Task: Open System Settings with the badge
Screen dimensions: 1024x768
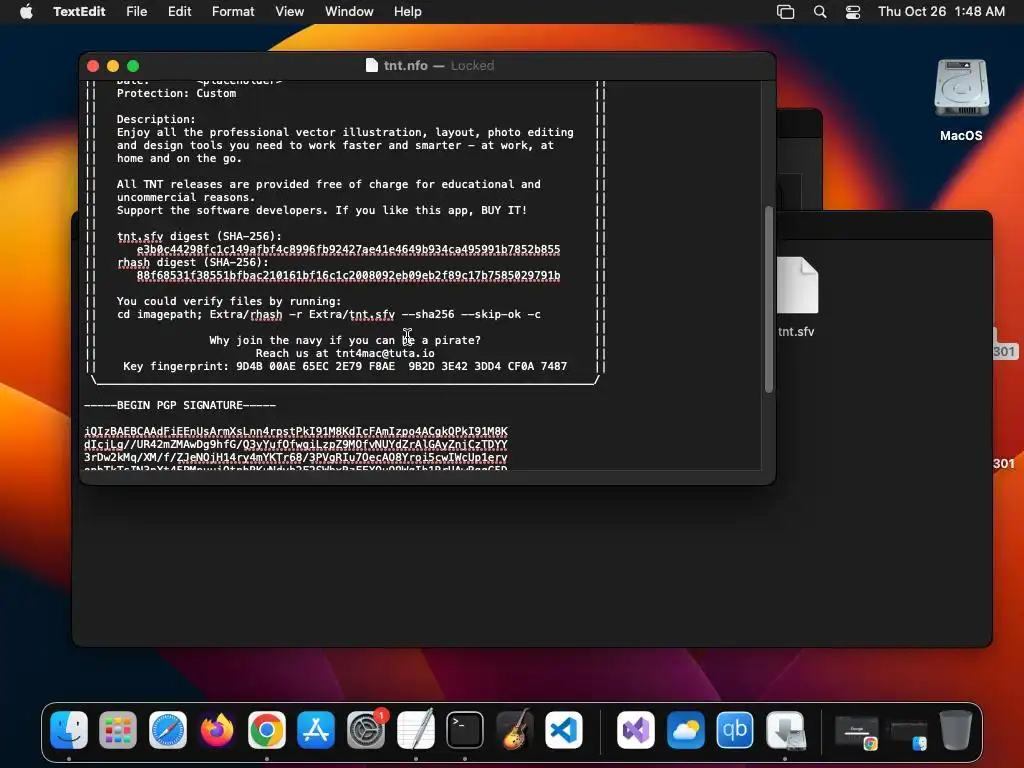Action: point(366,730)
